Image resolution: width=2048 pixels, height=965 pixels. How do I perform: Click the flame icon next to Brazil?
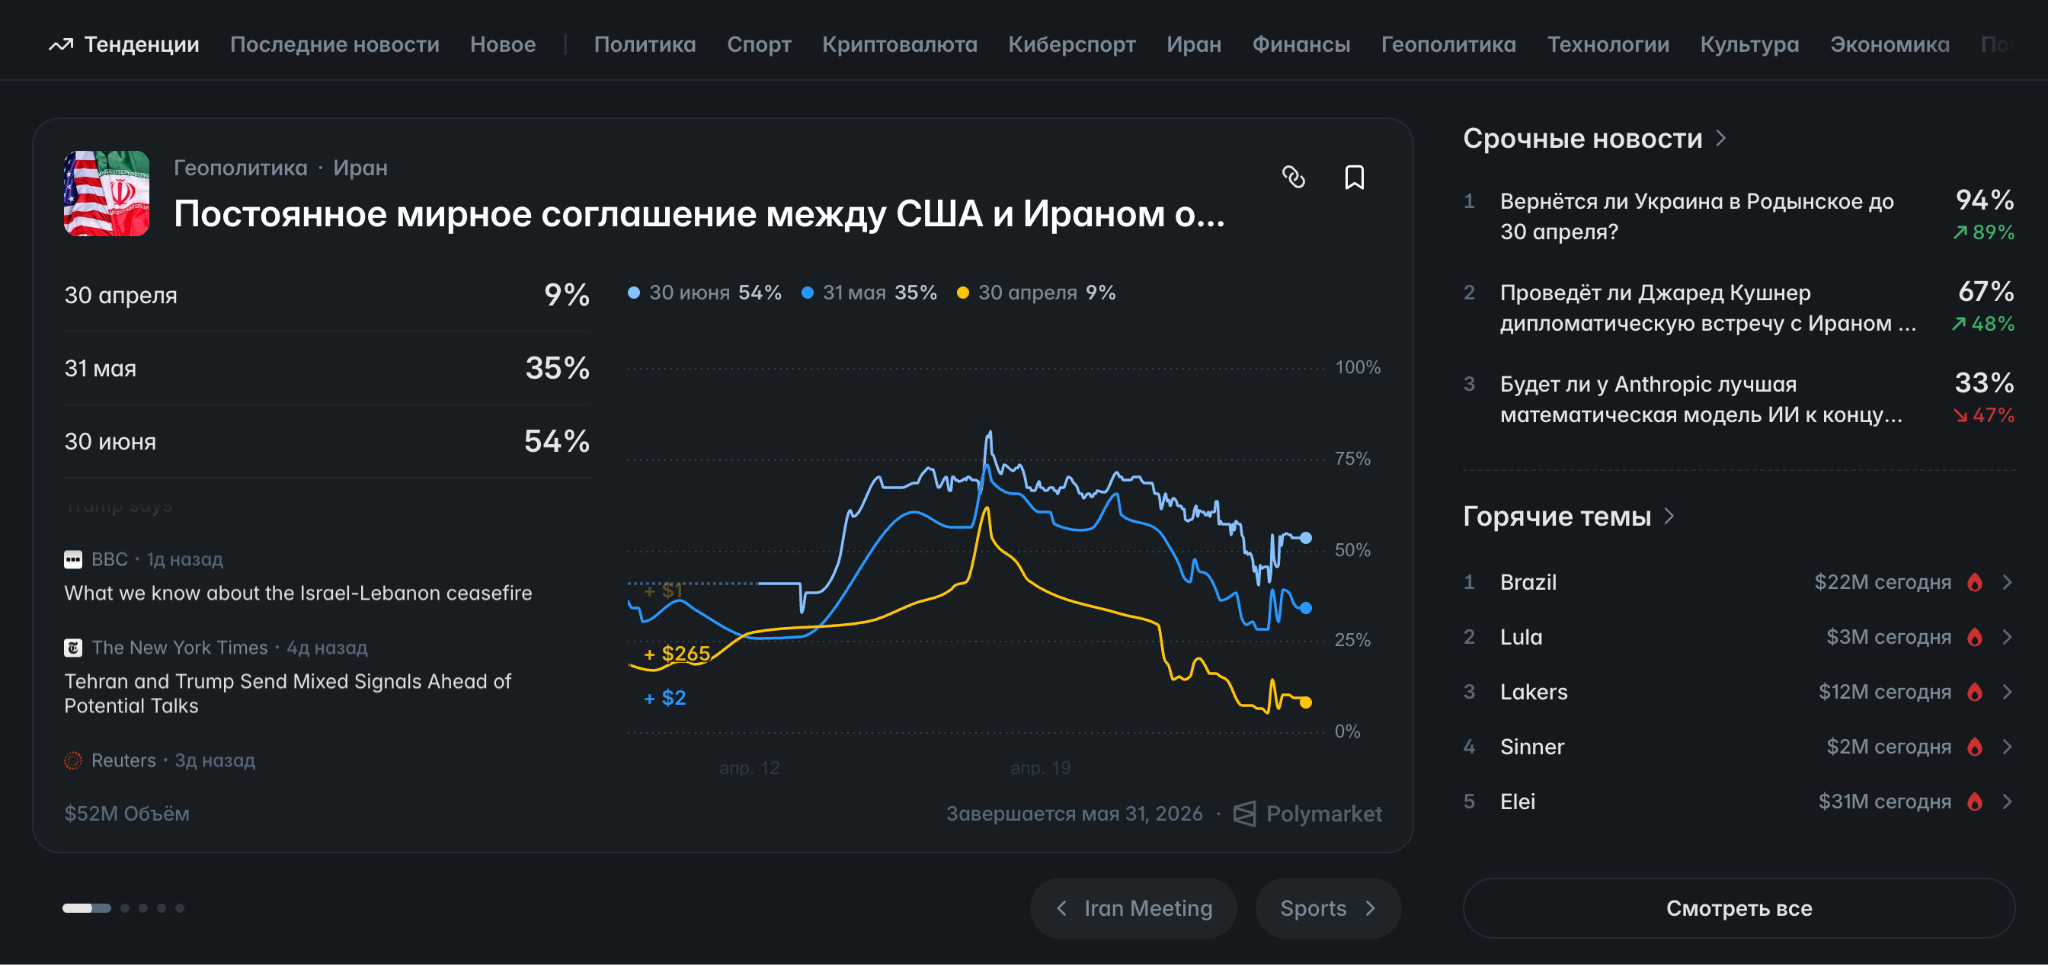(x=1974, y=582)
